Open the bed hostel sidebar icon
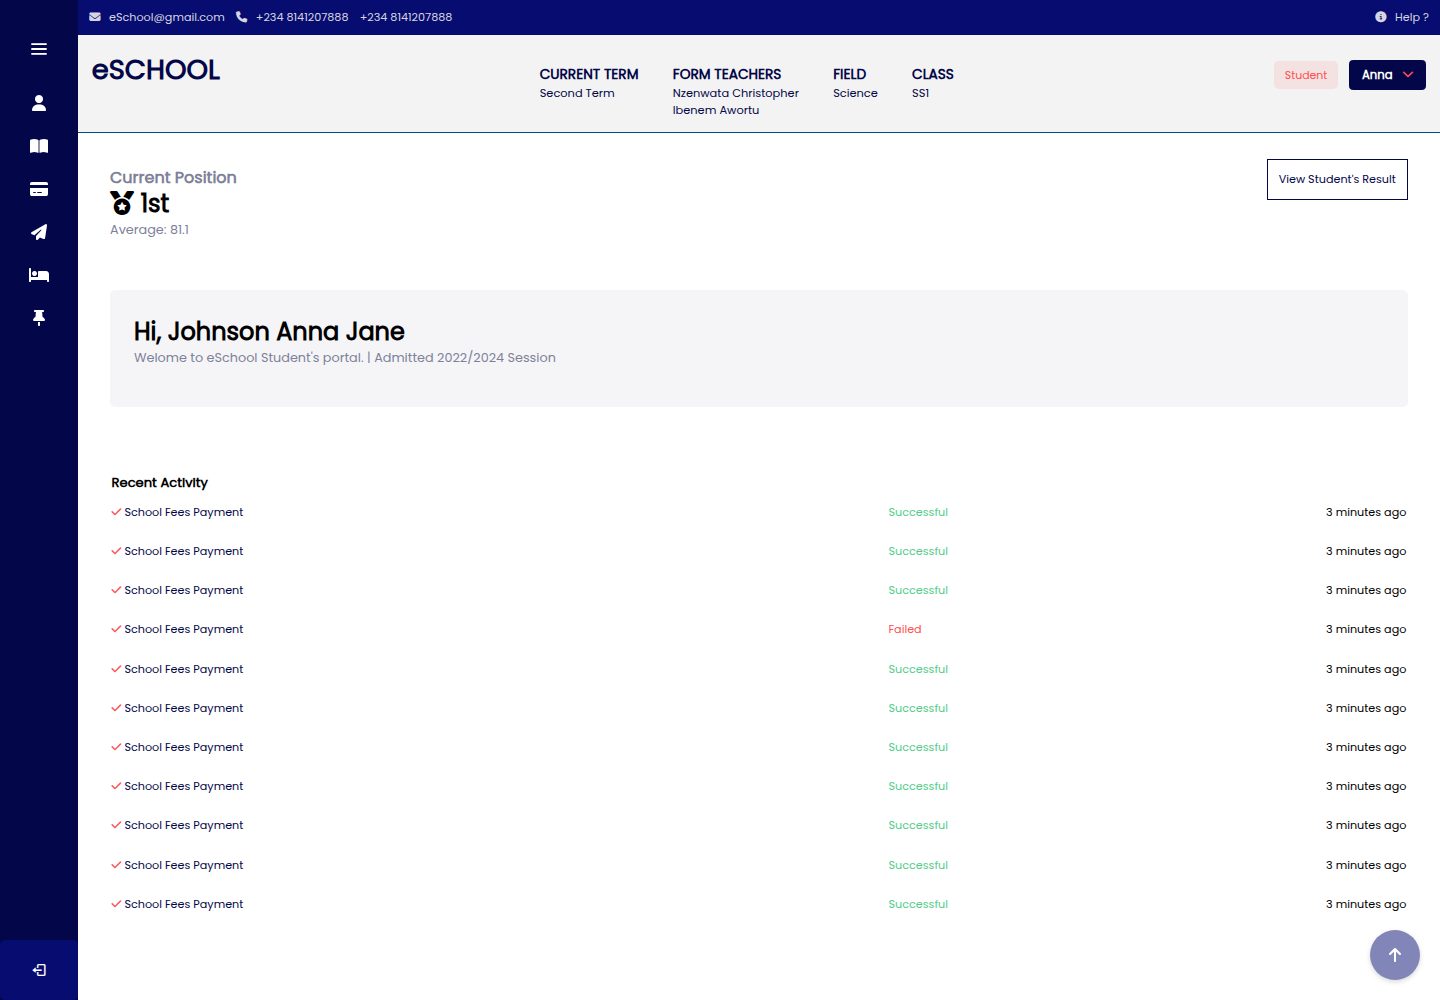This screenshot has width=1440, height=1000. coord(39,275)
